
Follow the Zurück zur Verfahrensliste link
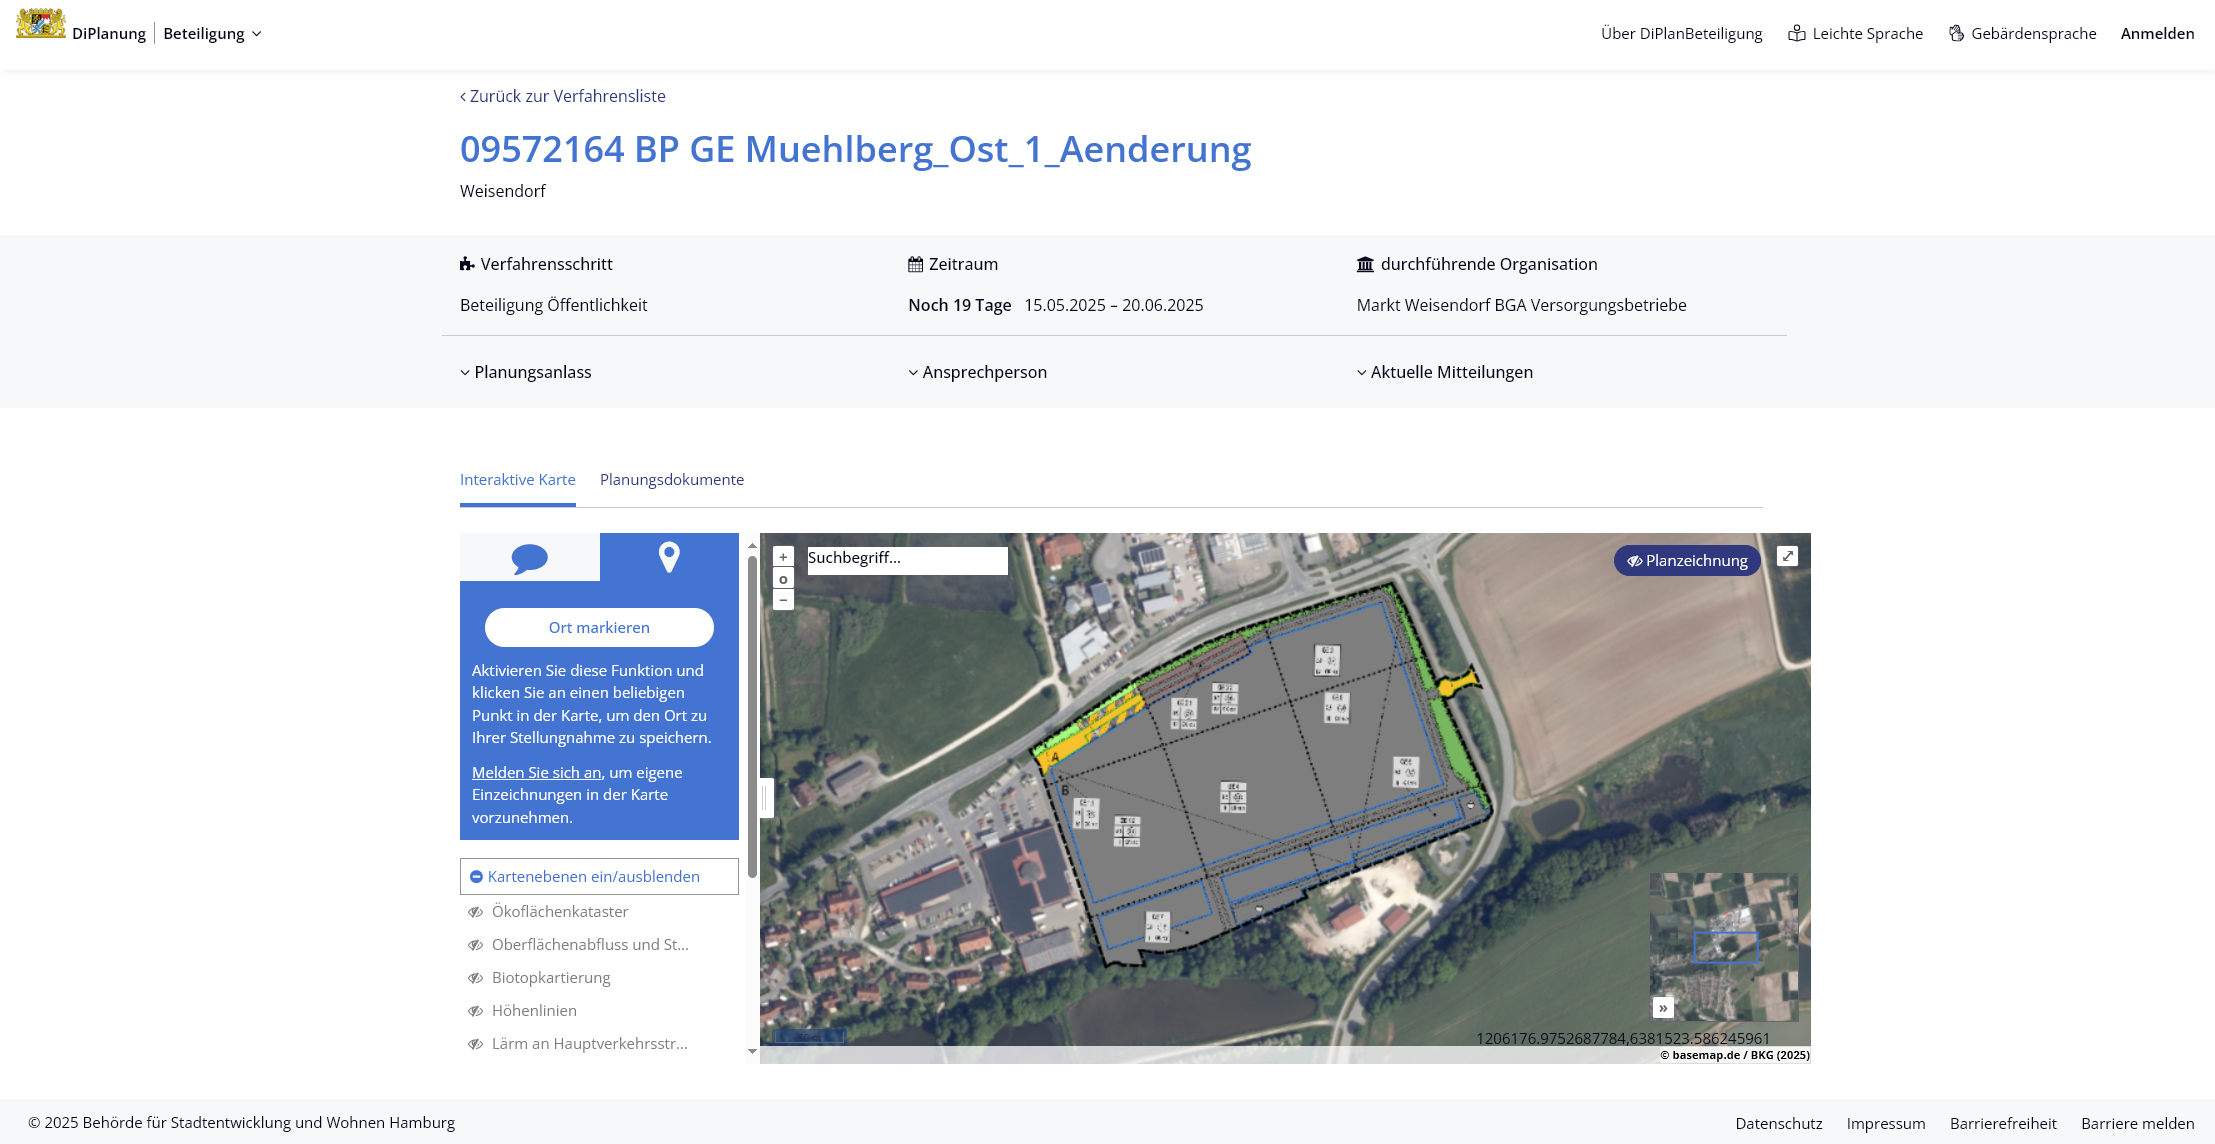[563, 95]
